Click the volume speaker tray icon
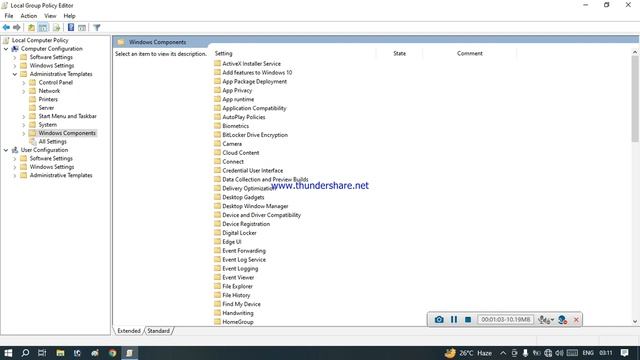This screenshot has height=360, width=640. click(x=559, y=353)
